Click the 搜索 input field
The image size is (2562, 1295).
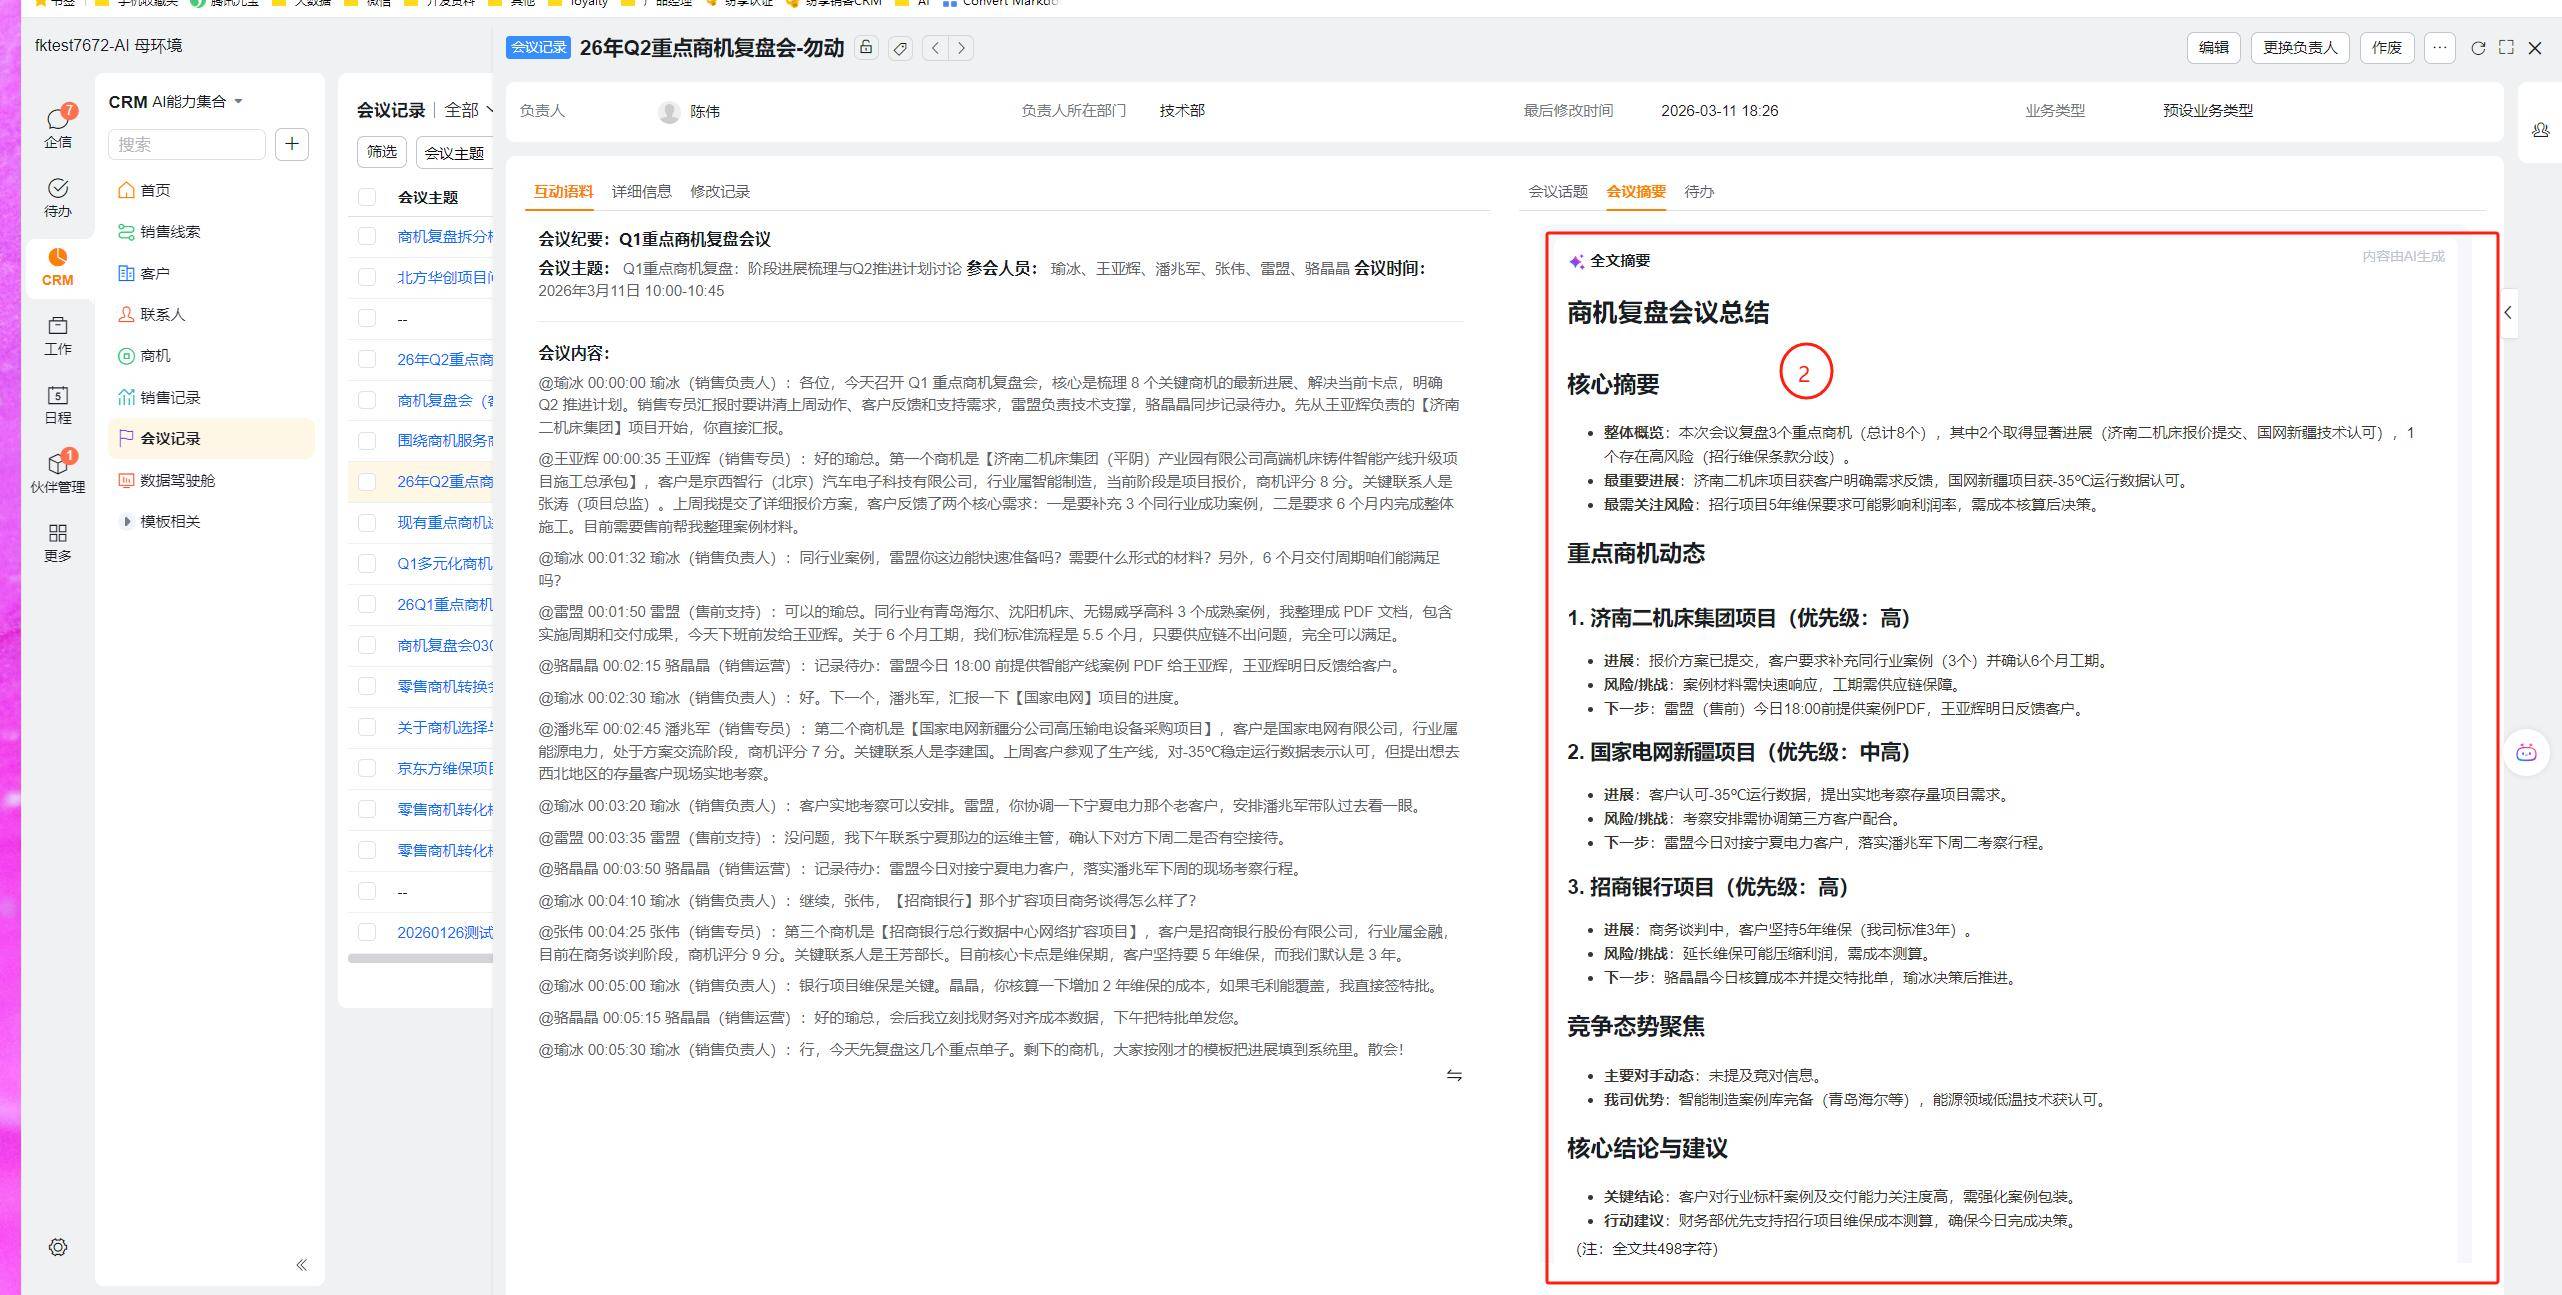click(186, 144)
